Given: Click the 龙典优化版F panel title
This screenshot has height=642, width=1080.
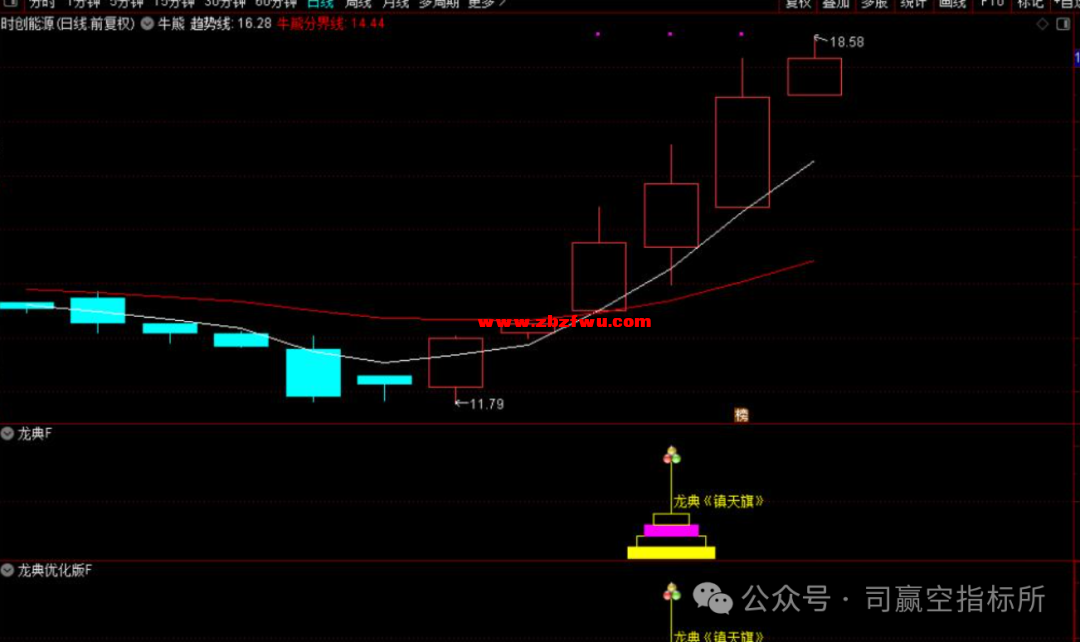Looking at the screenshot, I should click(55, 570).
